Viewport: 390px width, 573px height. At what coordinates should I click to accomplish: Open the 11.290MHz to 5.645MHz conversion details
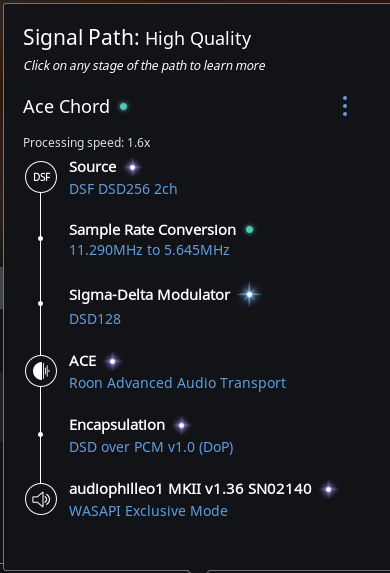[x=149, y=250]
